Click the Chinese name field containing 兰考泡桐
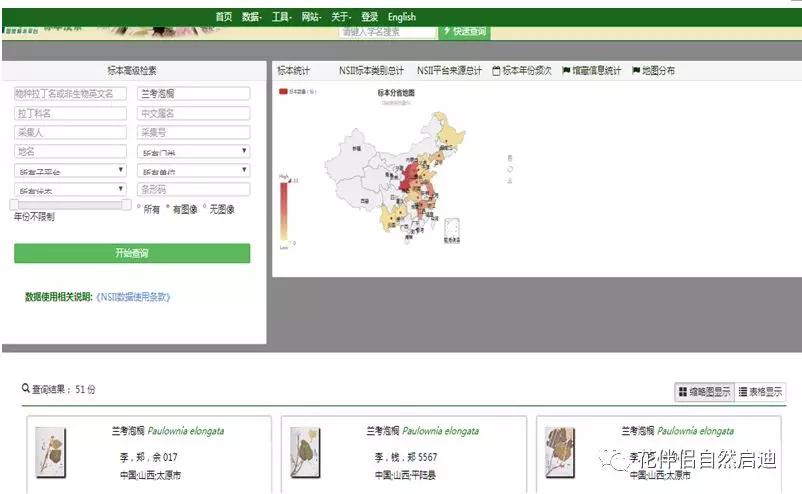This screenshot has height=494, width=802. 193,94
